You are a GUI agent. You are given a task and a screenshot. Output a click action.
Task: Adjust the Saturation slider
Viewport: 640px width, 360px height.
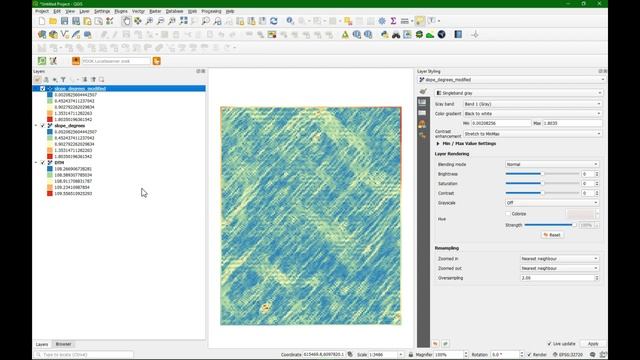coord(542,184)
